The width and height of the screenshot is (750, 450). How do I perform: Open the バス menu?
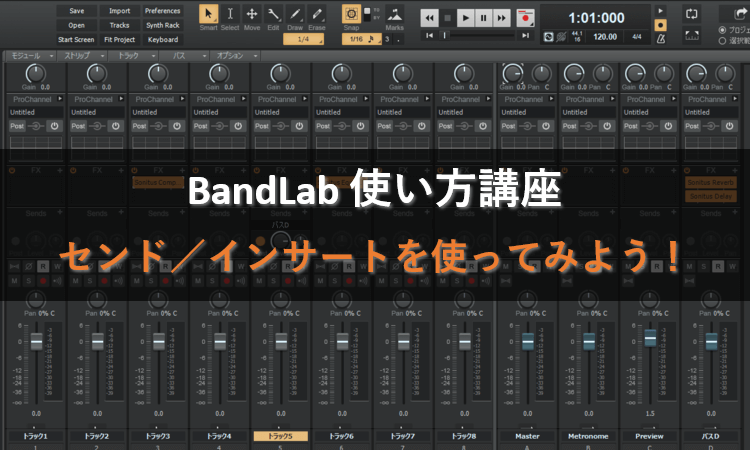[x=185, y=56]
